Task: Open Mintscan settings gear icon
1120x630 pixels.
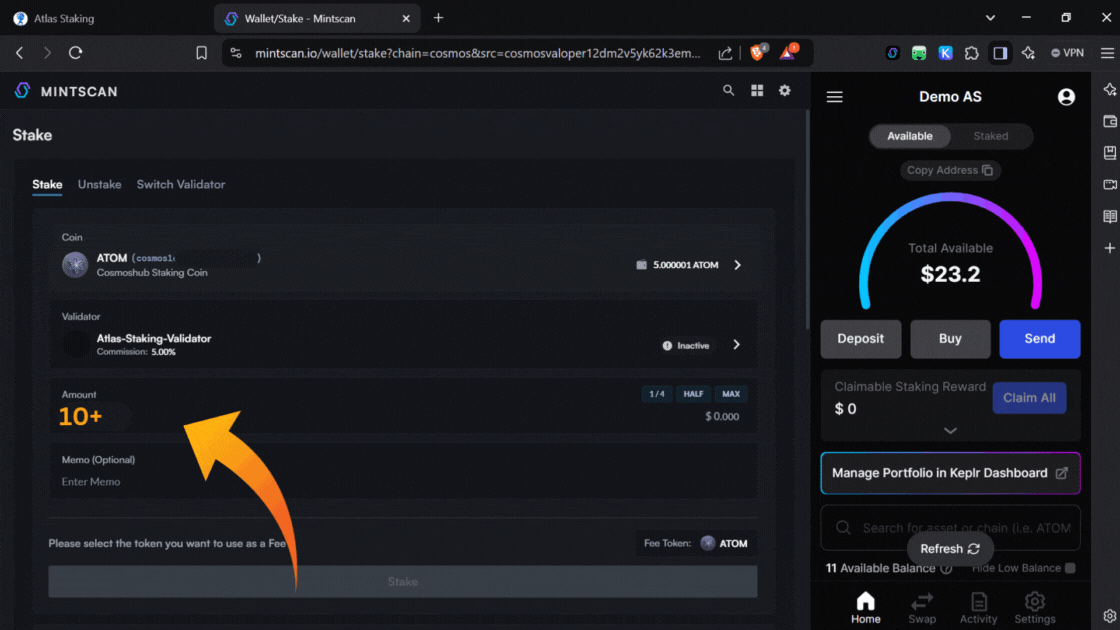Action: coord(785,90)
